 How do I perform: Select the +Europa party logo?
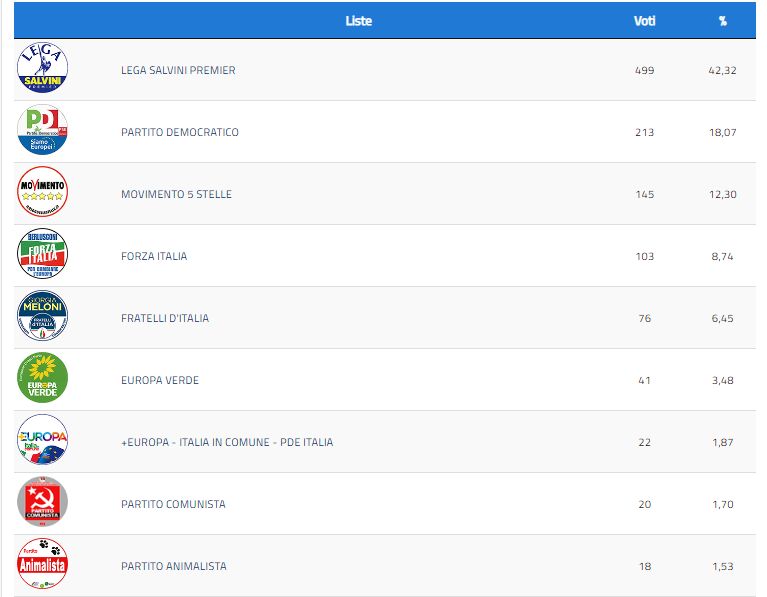[42, 442]
